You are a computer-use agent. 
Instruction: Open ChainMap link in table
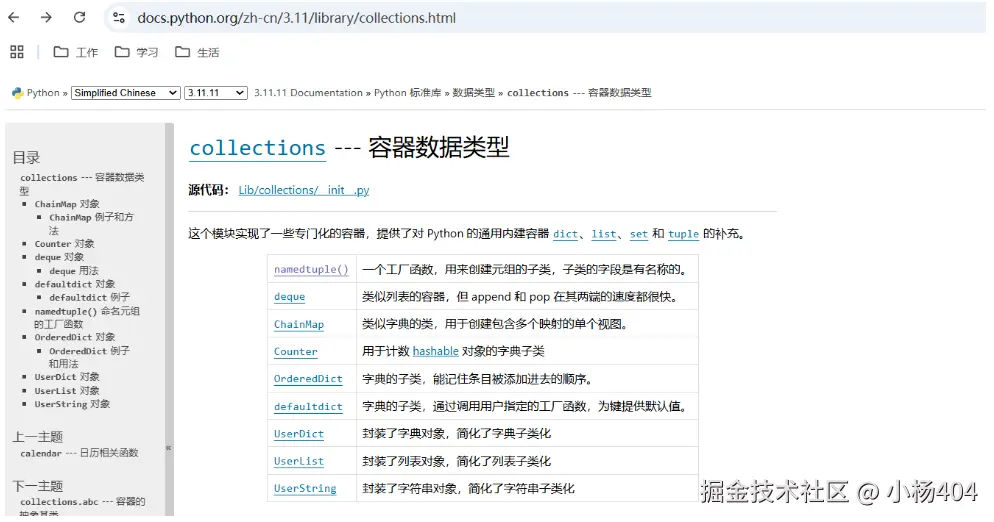299,324
